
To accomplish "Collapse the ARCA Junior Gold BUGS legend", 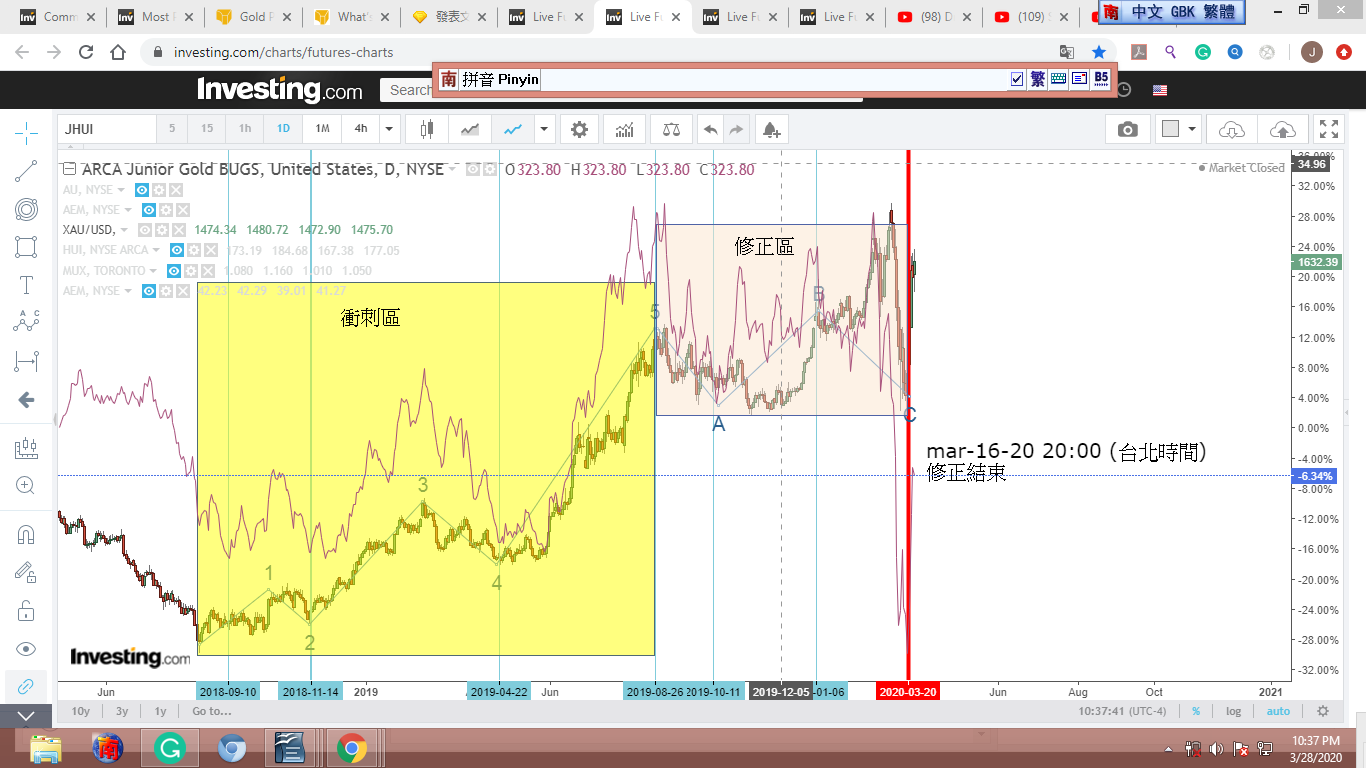I will (69, 169).
